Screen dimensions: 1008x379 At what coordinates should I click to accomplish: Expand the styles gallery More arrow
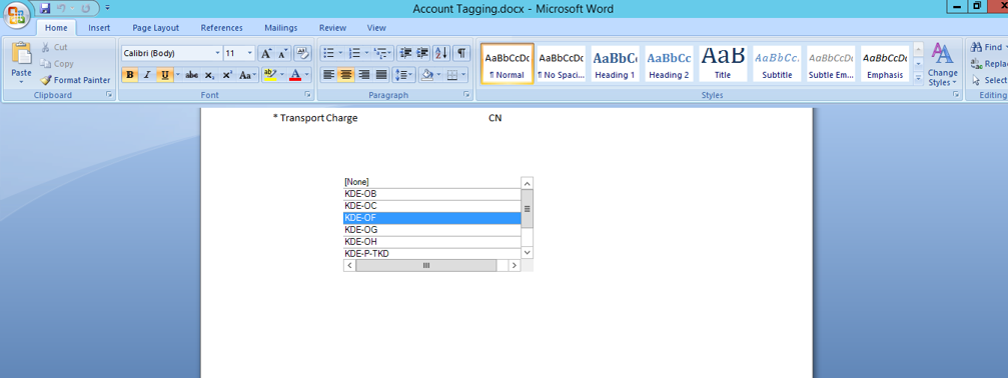[x=918, y=77]
